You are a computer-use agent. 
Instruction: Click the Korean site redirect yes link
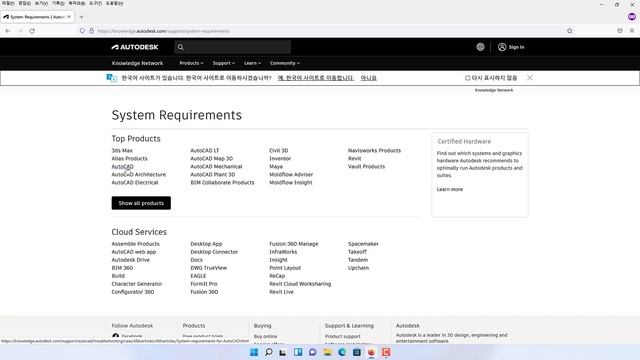click(x=316, y=78)
